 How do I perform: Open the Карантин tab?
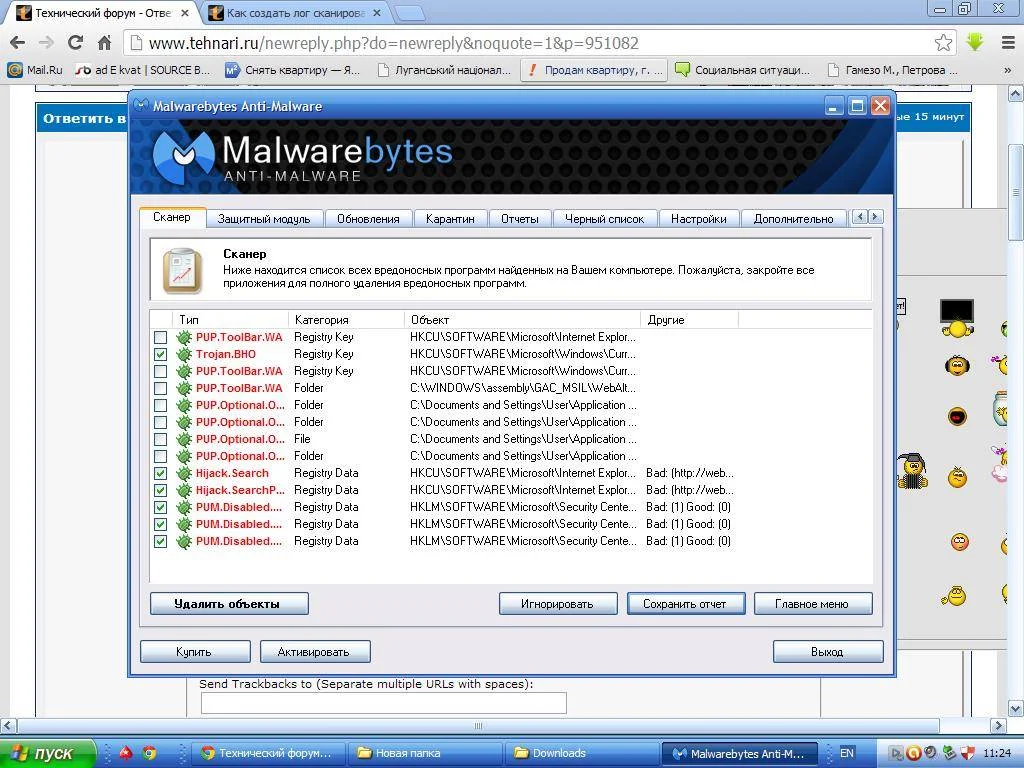pos(450,219)
